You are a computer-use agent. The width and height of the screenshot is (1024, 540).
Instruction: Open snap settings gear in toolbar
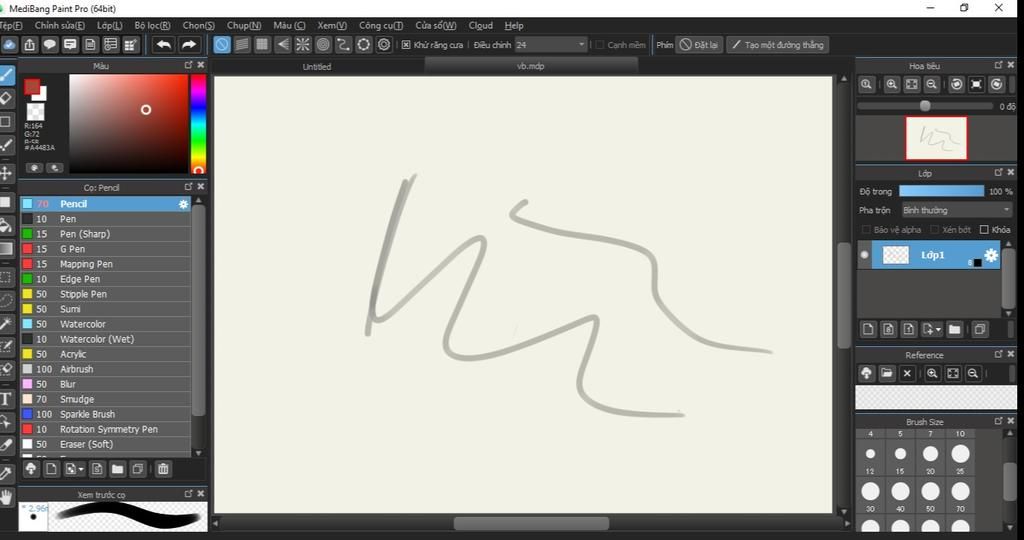click(x=384, y=44)
